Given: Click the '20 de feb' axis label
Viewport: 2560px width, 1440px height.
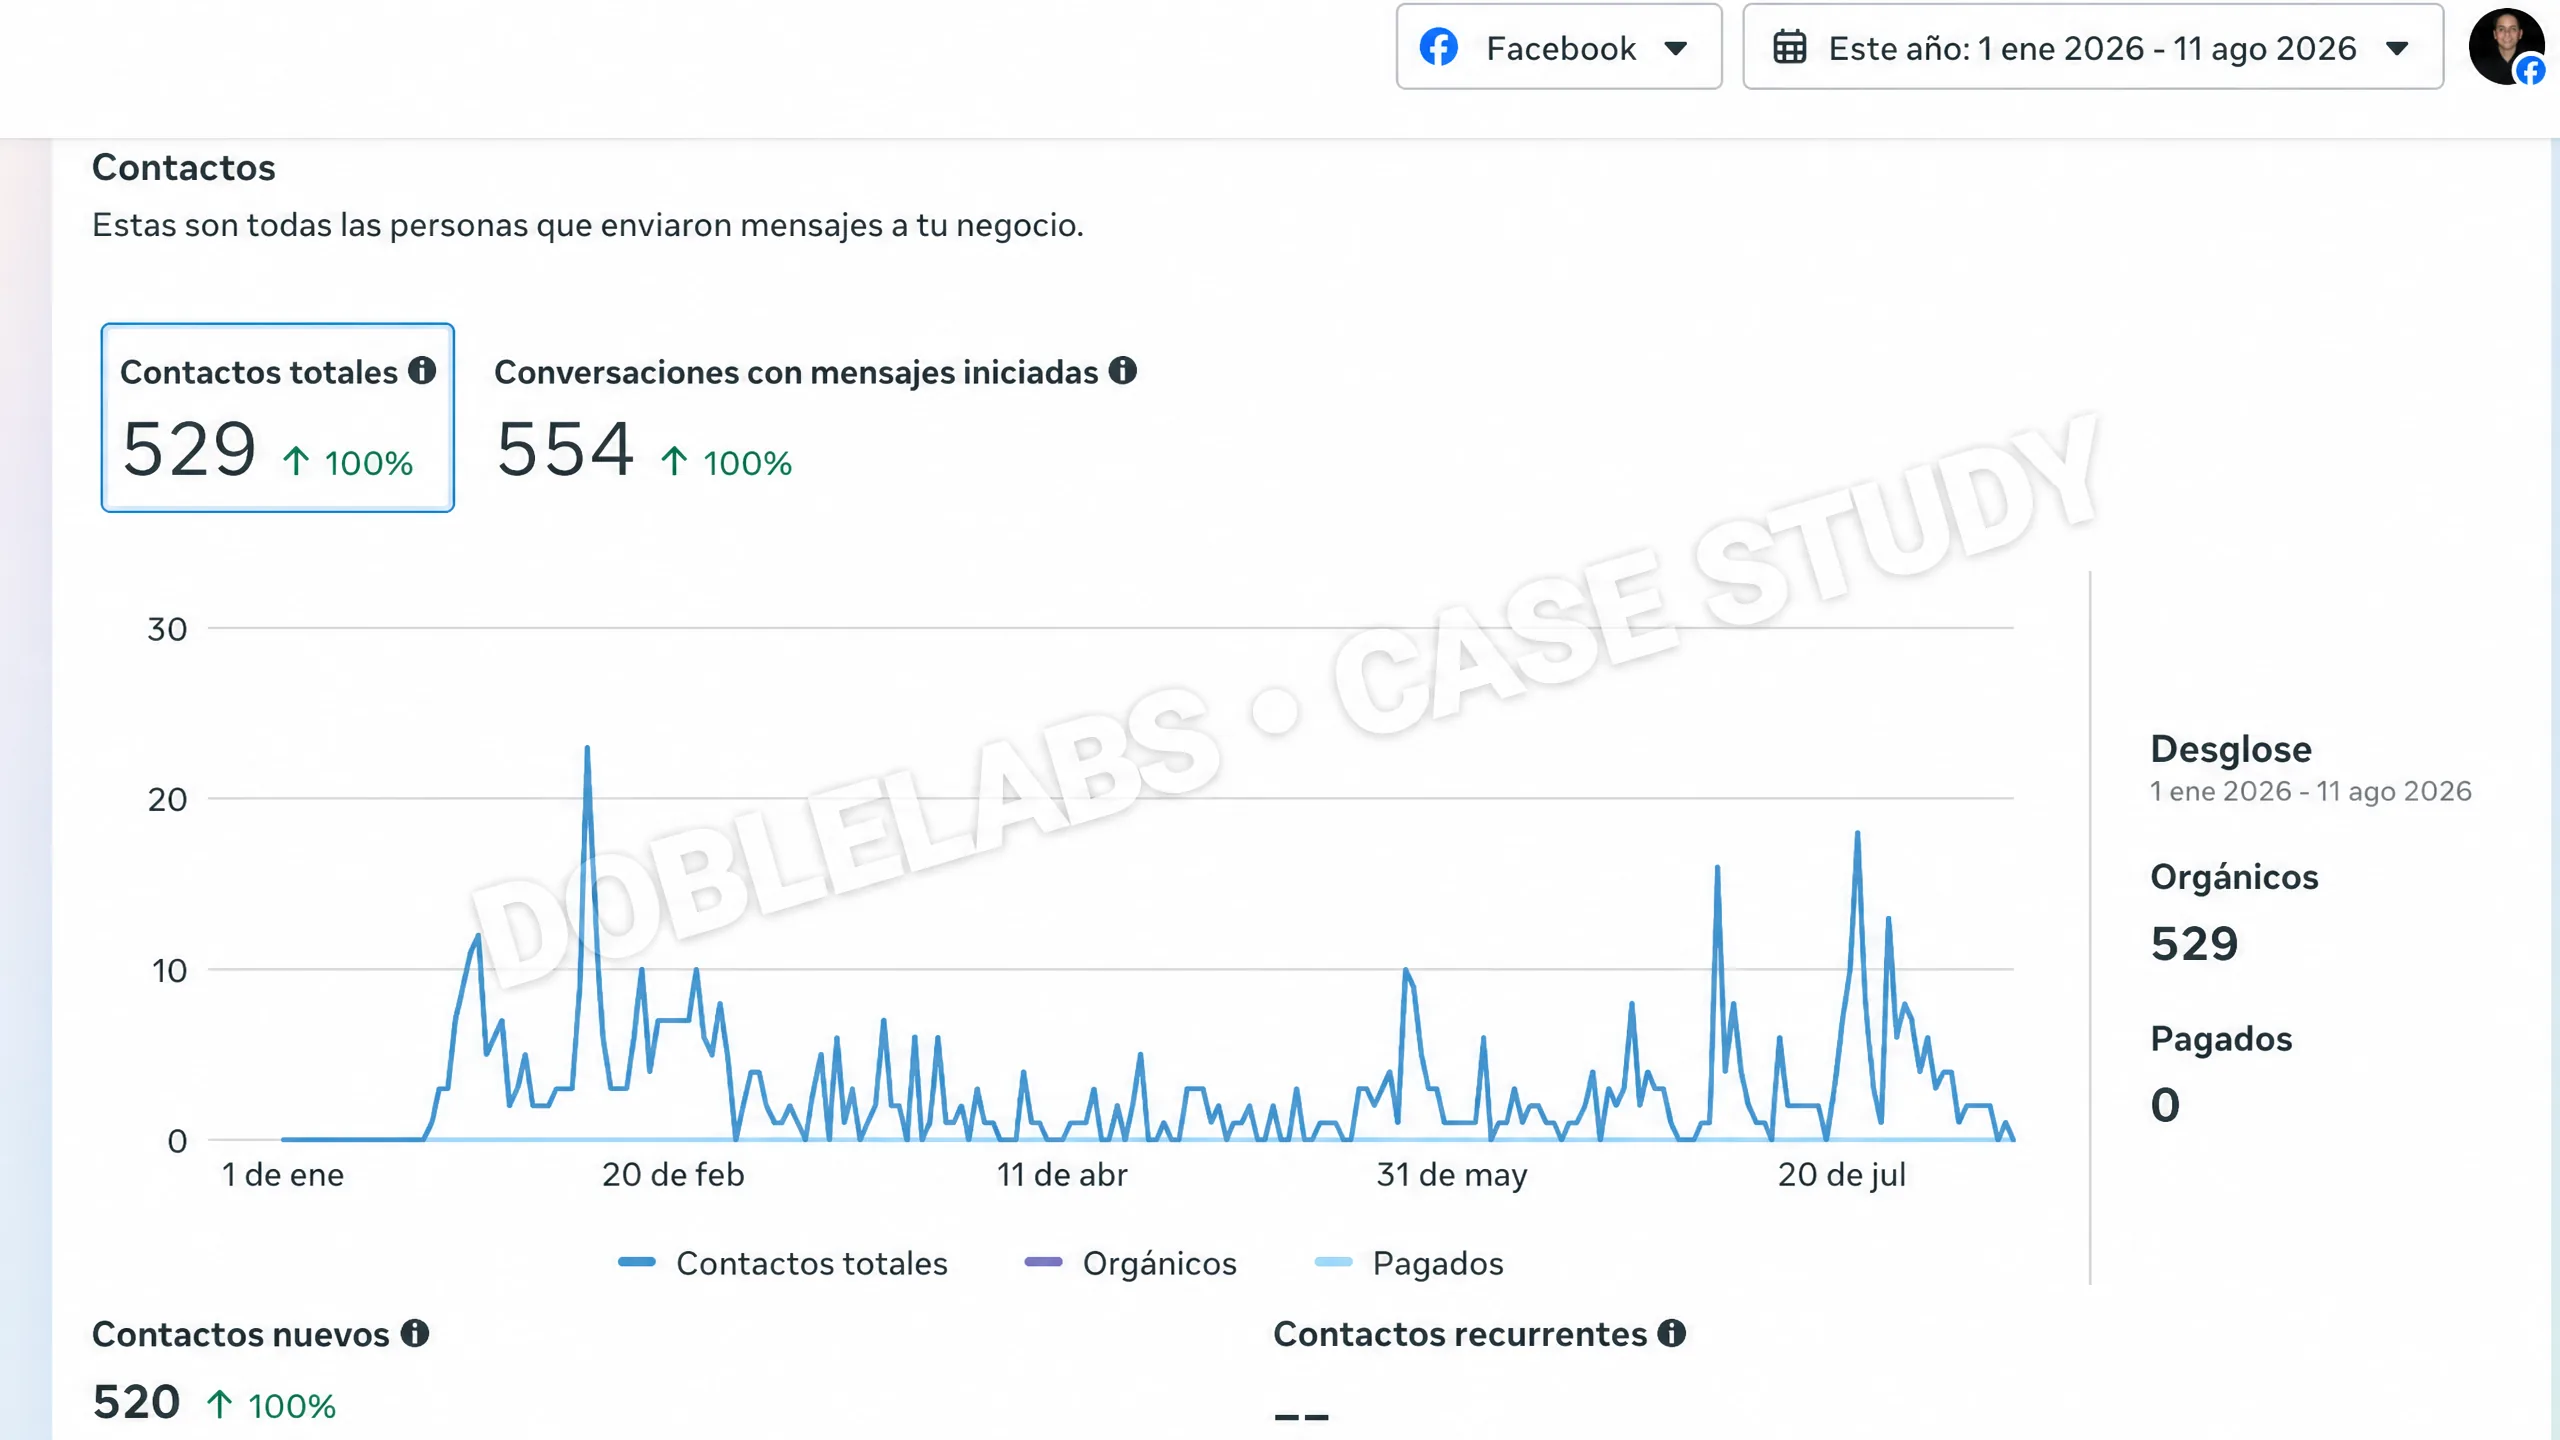Looking at the screenshot, I should pyautogui.click(x=673, y=1175).
